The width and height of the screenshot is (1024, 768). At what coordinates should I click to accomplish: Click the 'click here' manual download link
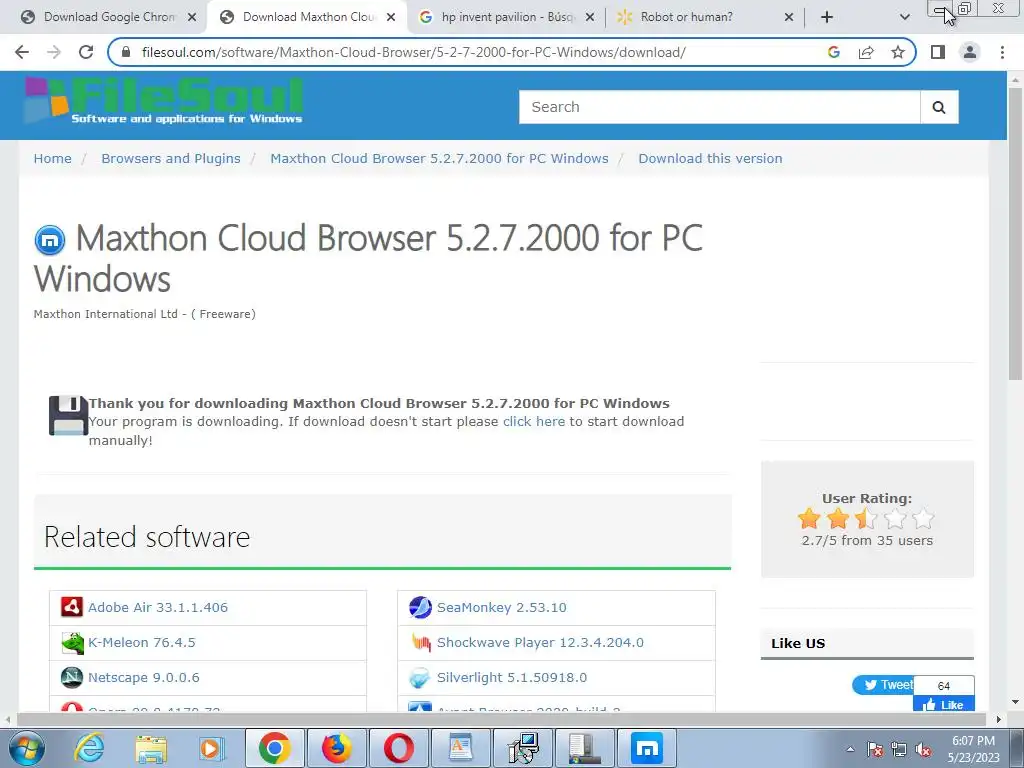tap(534, 422)
